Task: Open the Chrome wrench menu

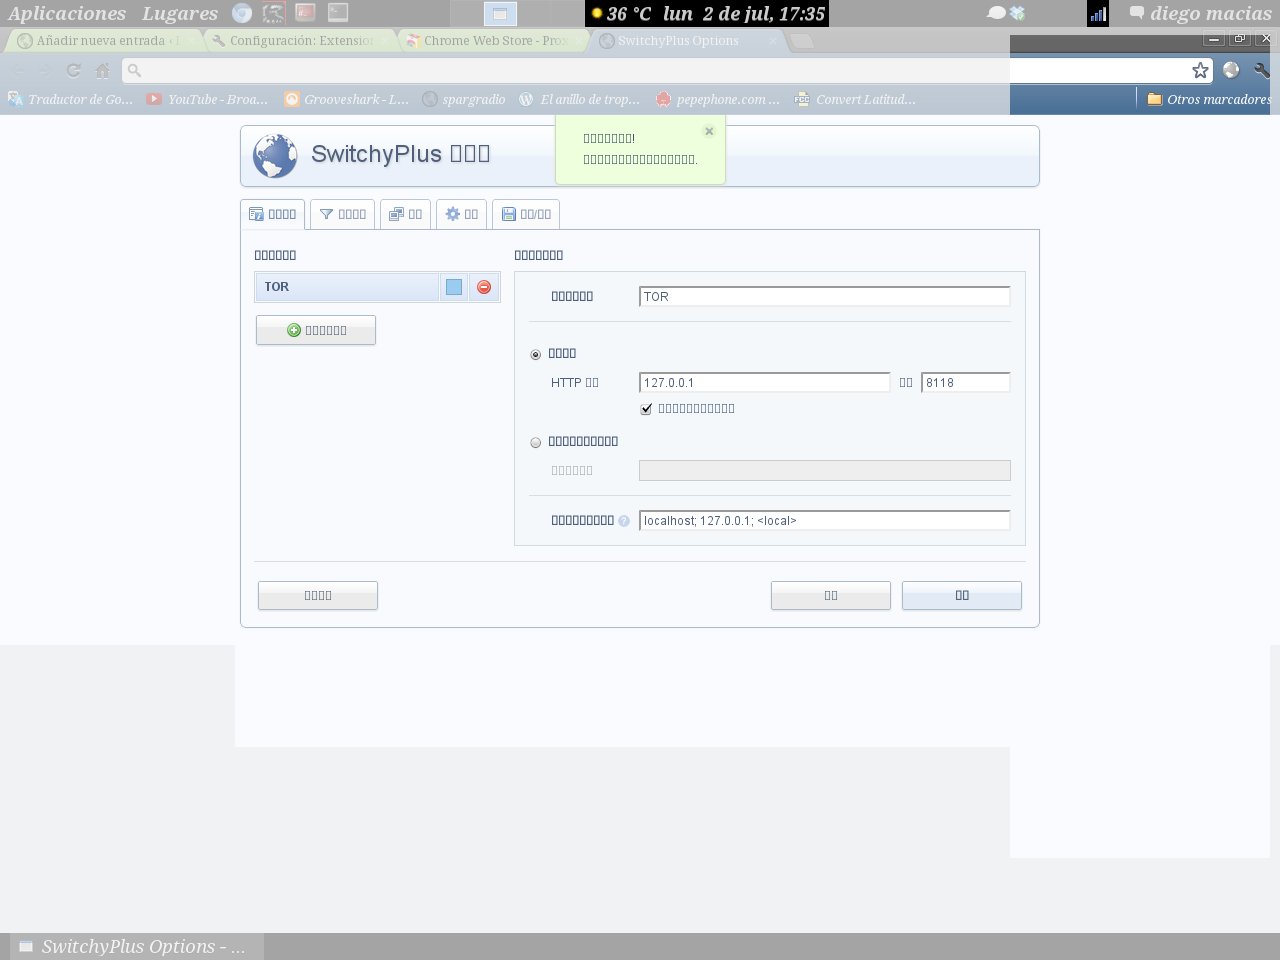Action: [x=1262, y=70]
